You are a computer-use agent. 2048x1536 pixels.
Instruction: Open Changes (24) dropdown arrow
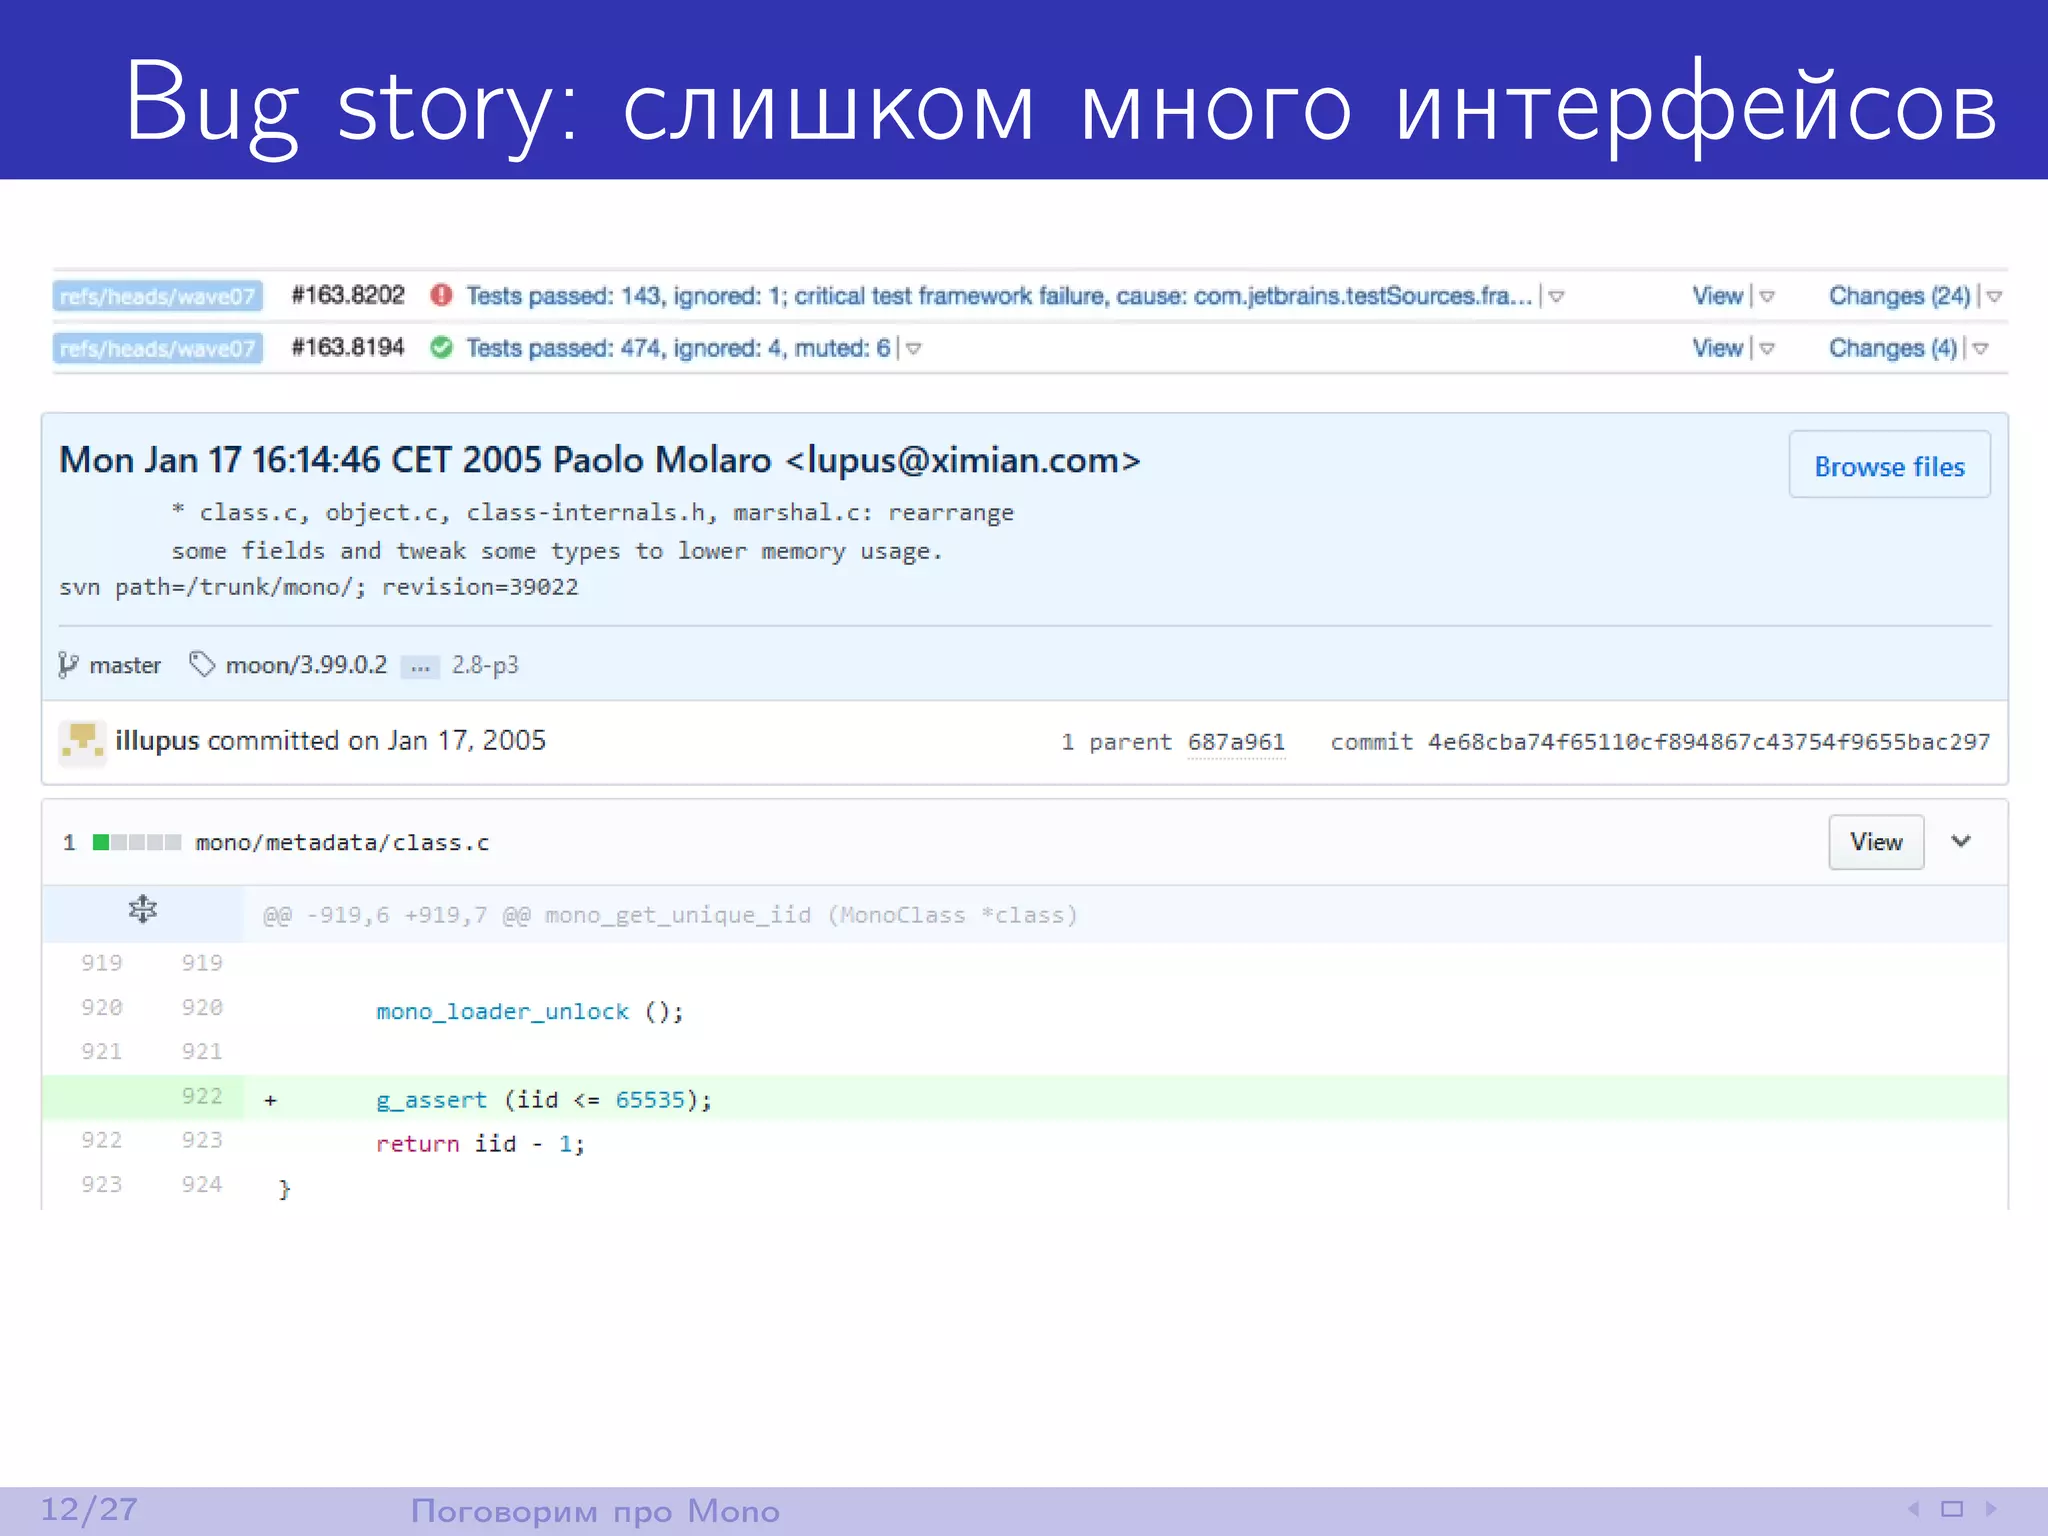click(x=1994, y=296)
